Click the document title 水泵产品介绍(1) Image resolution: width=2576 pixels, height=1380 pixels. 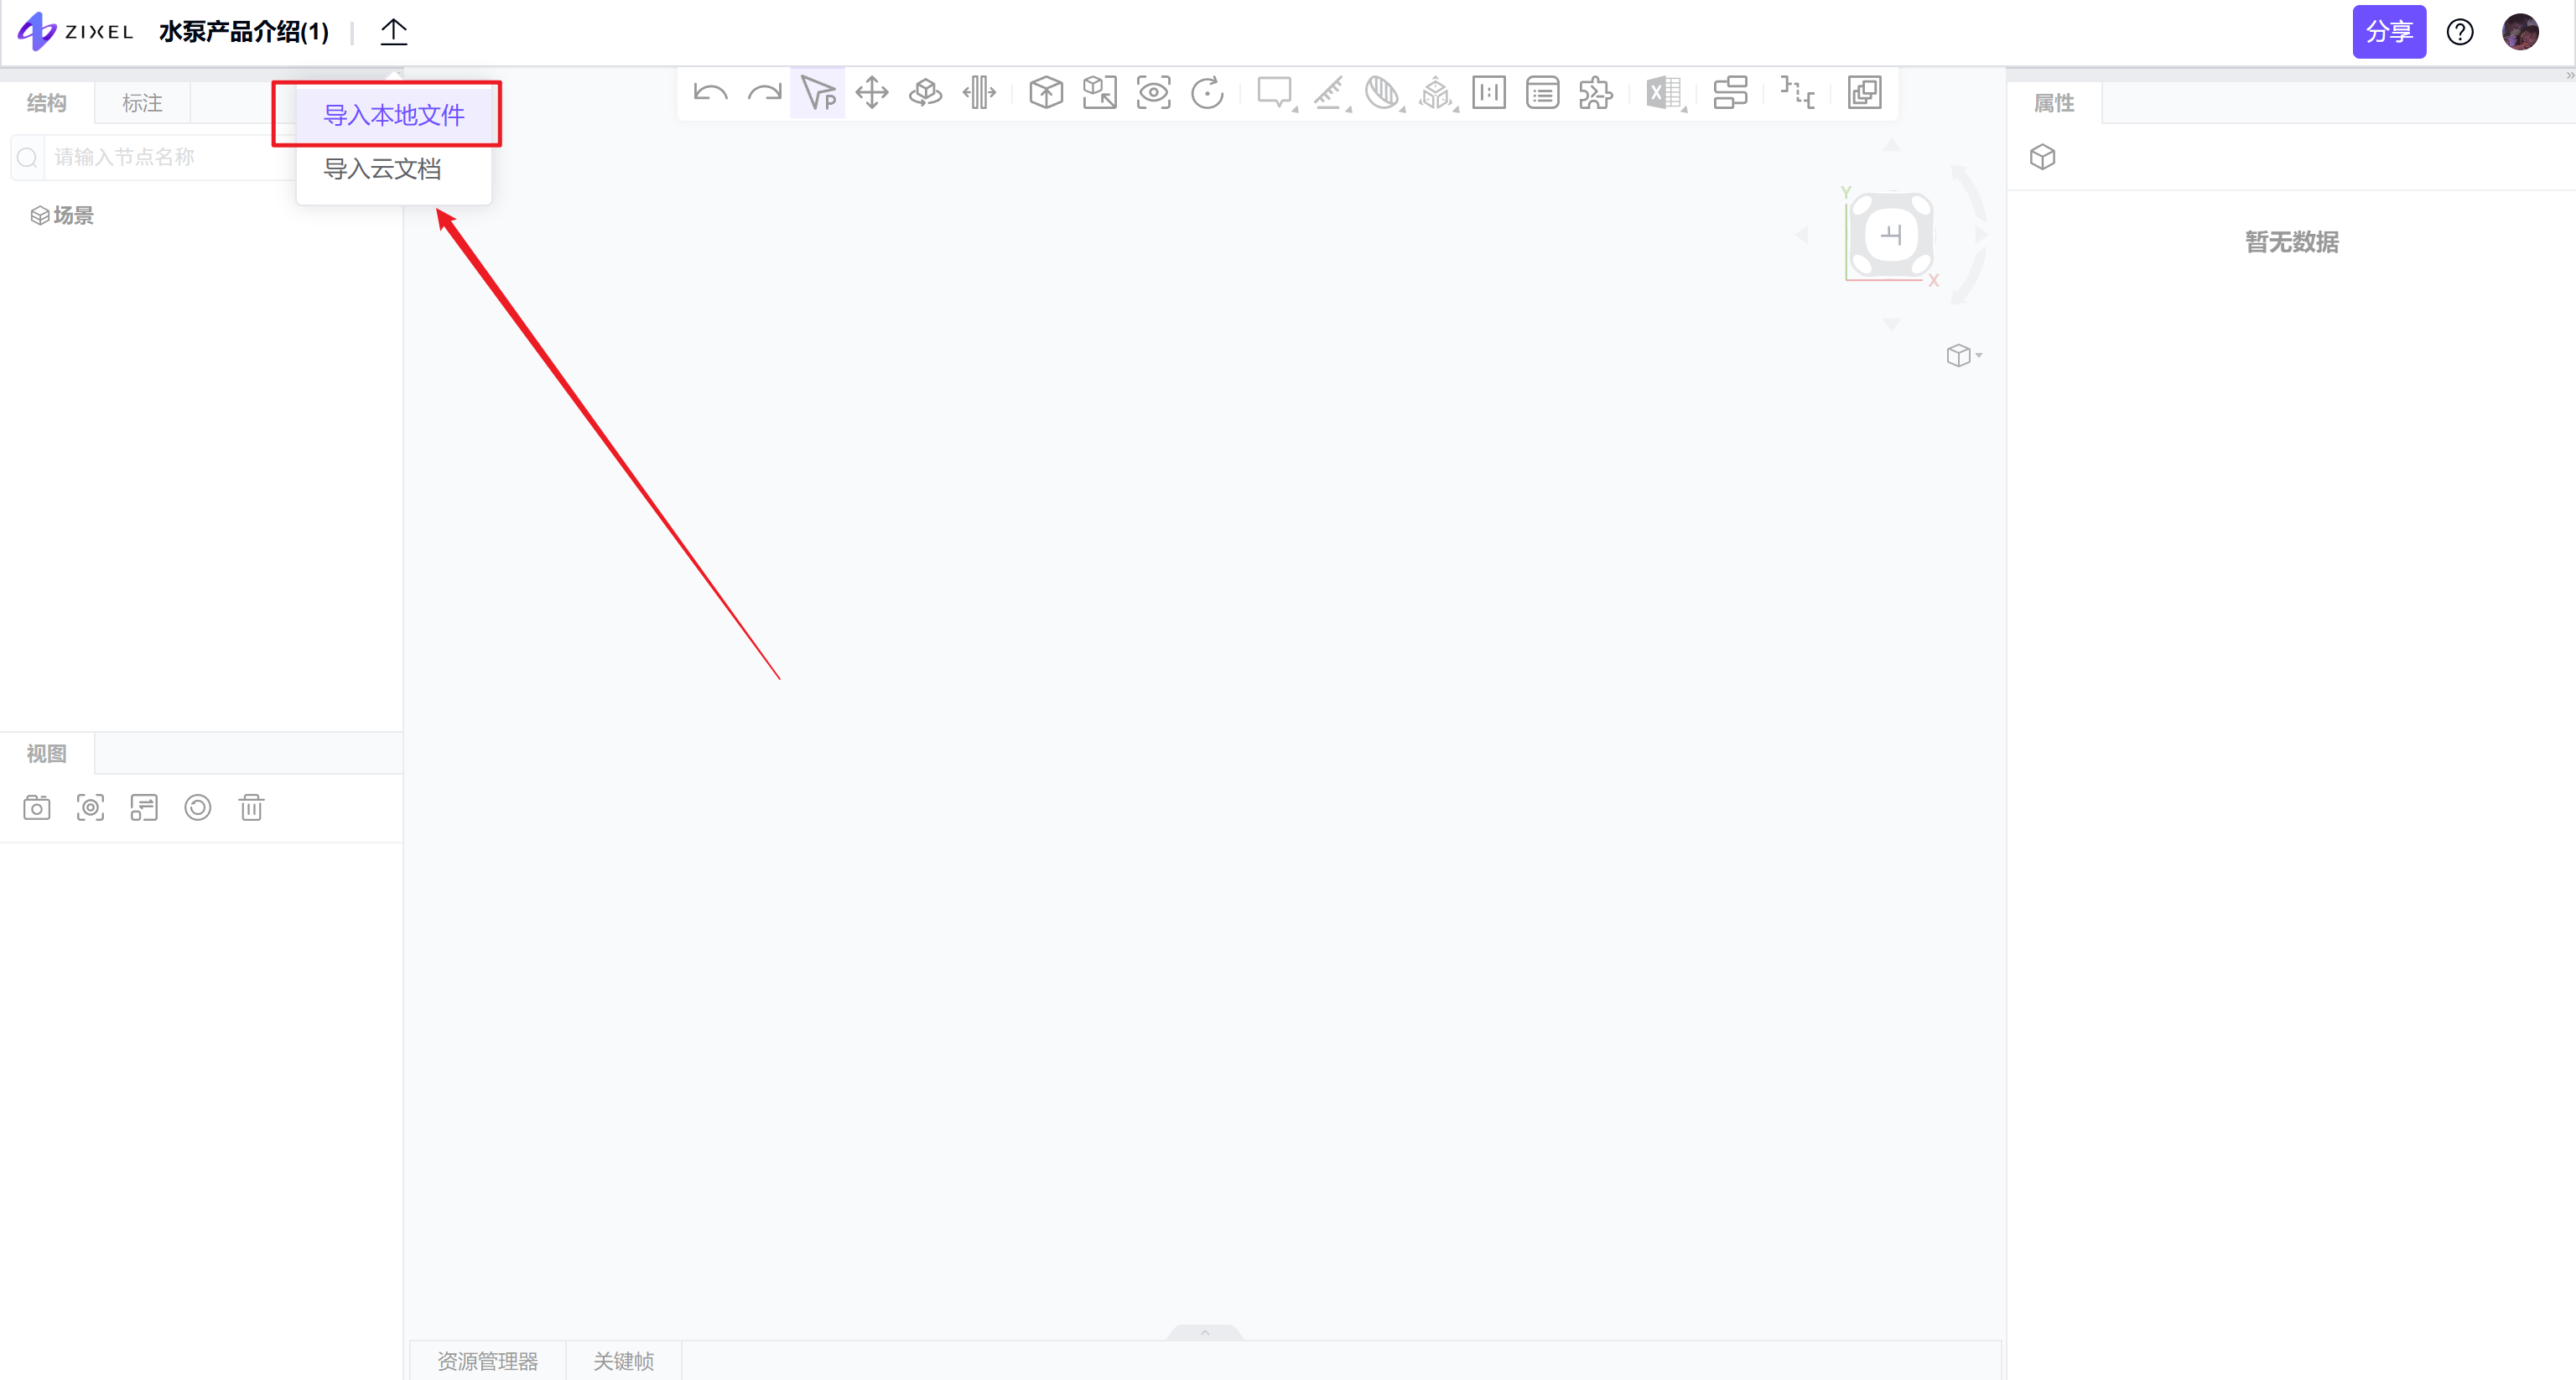[x=244, y=32]
